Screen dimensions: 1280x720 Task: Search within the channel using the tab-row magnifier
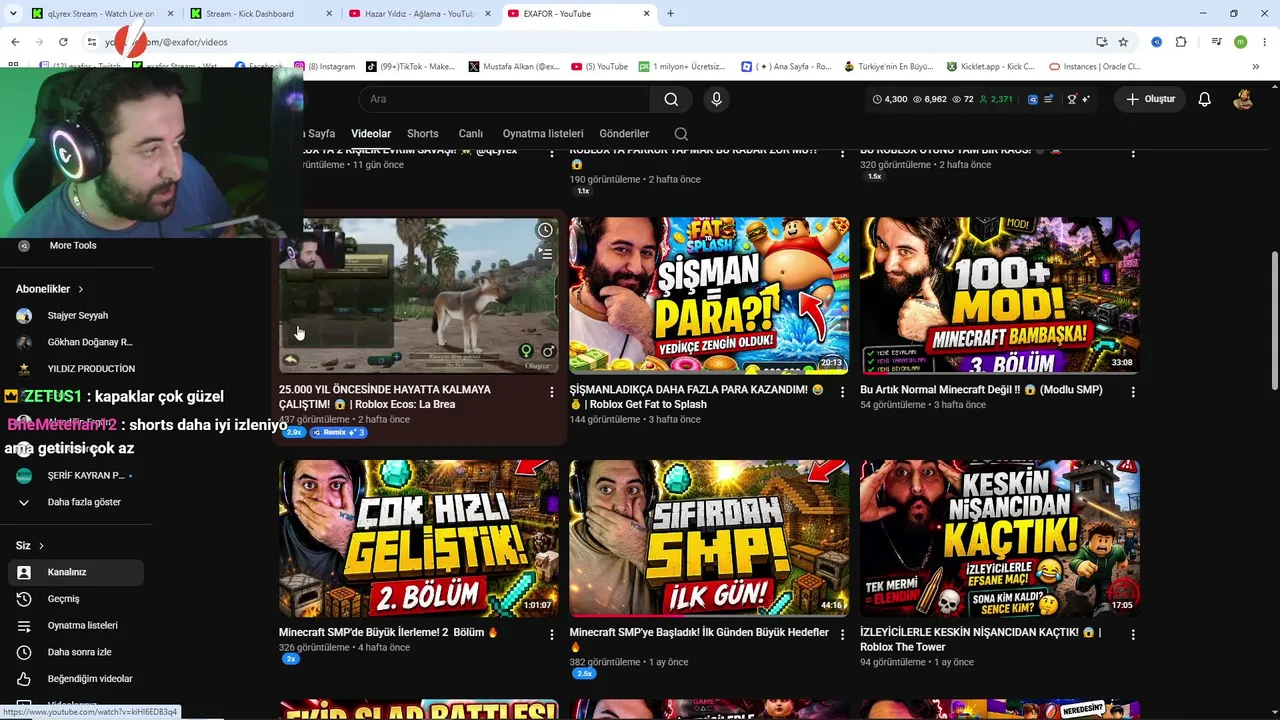(681, 134)
